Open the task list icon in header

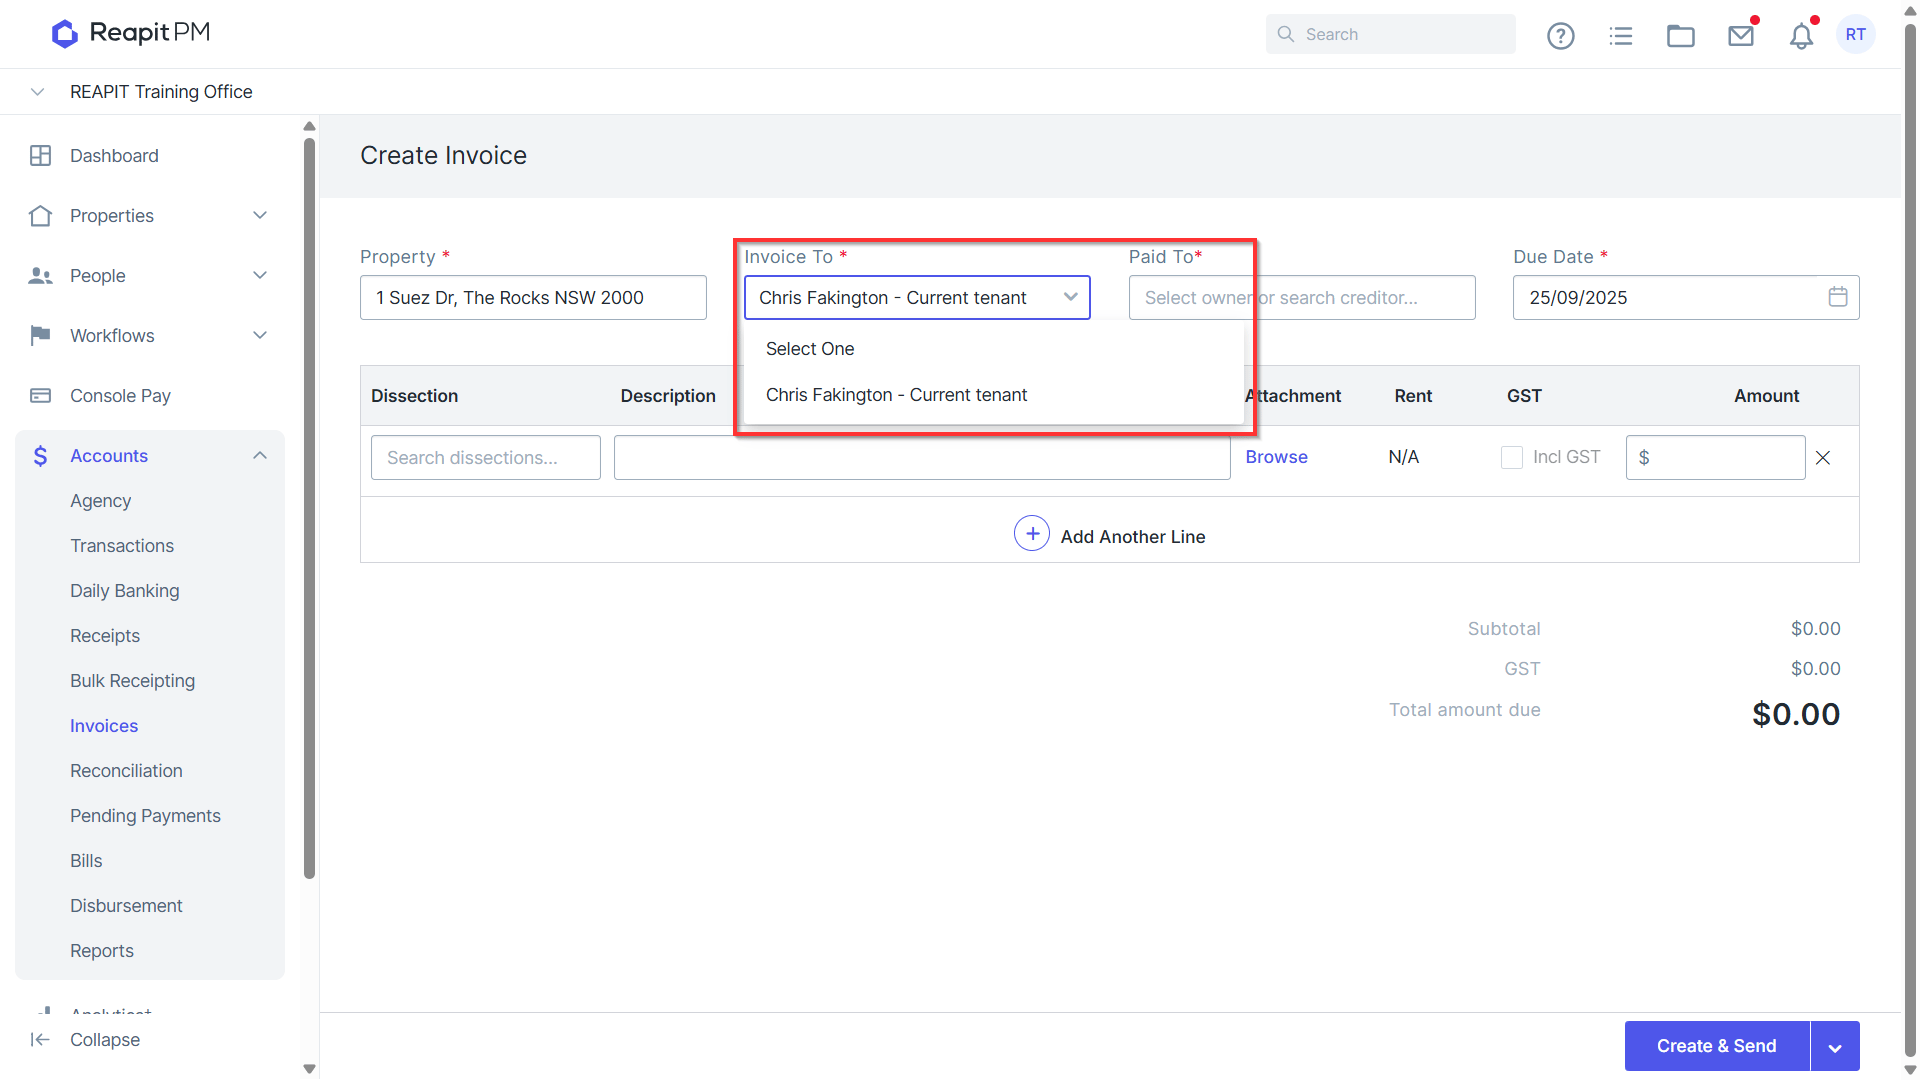[1621, 36]
